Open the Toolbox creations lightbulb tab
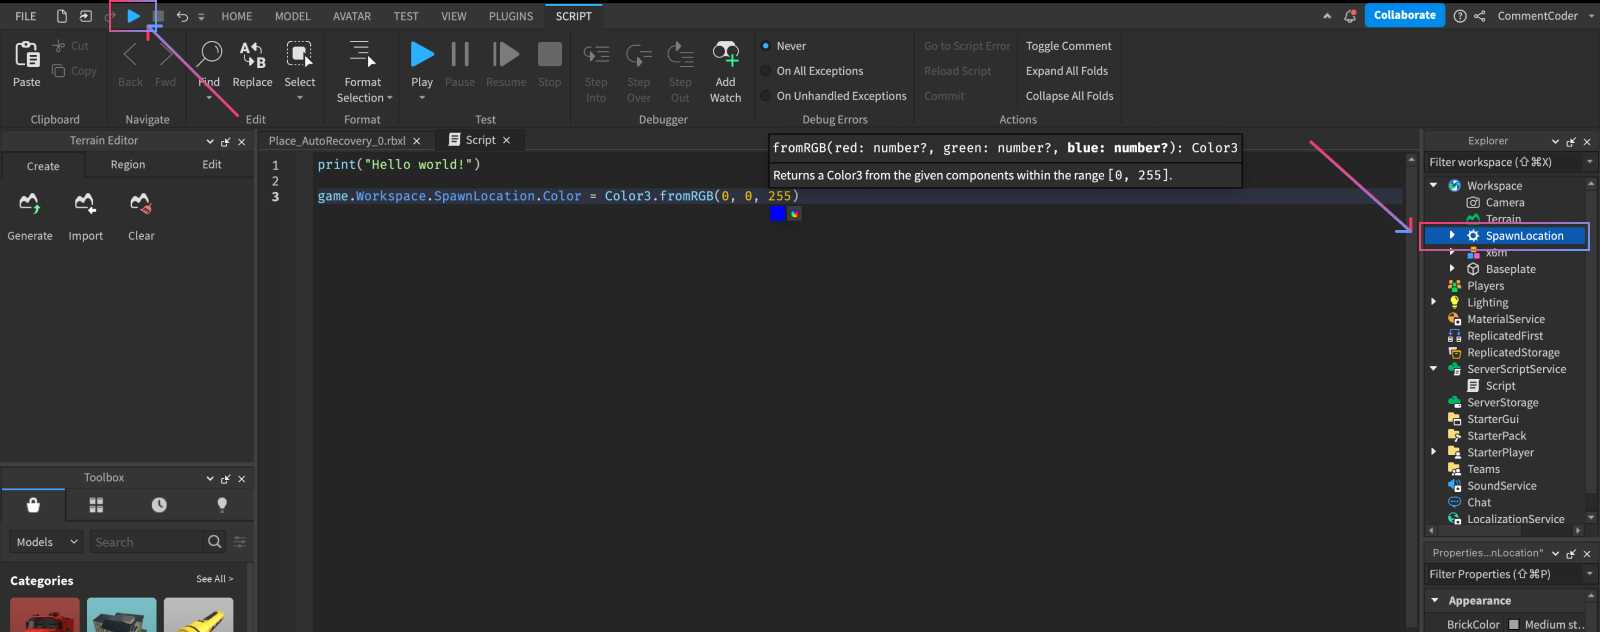The height and width of the screenshot is (632, 1600). 222,505
